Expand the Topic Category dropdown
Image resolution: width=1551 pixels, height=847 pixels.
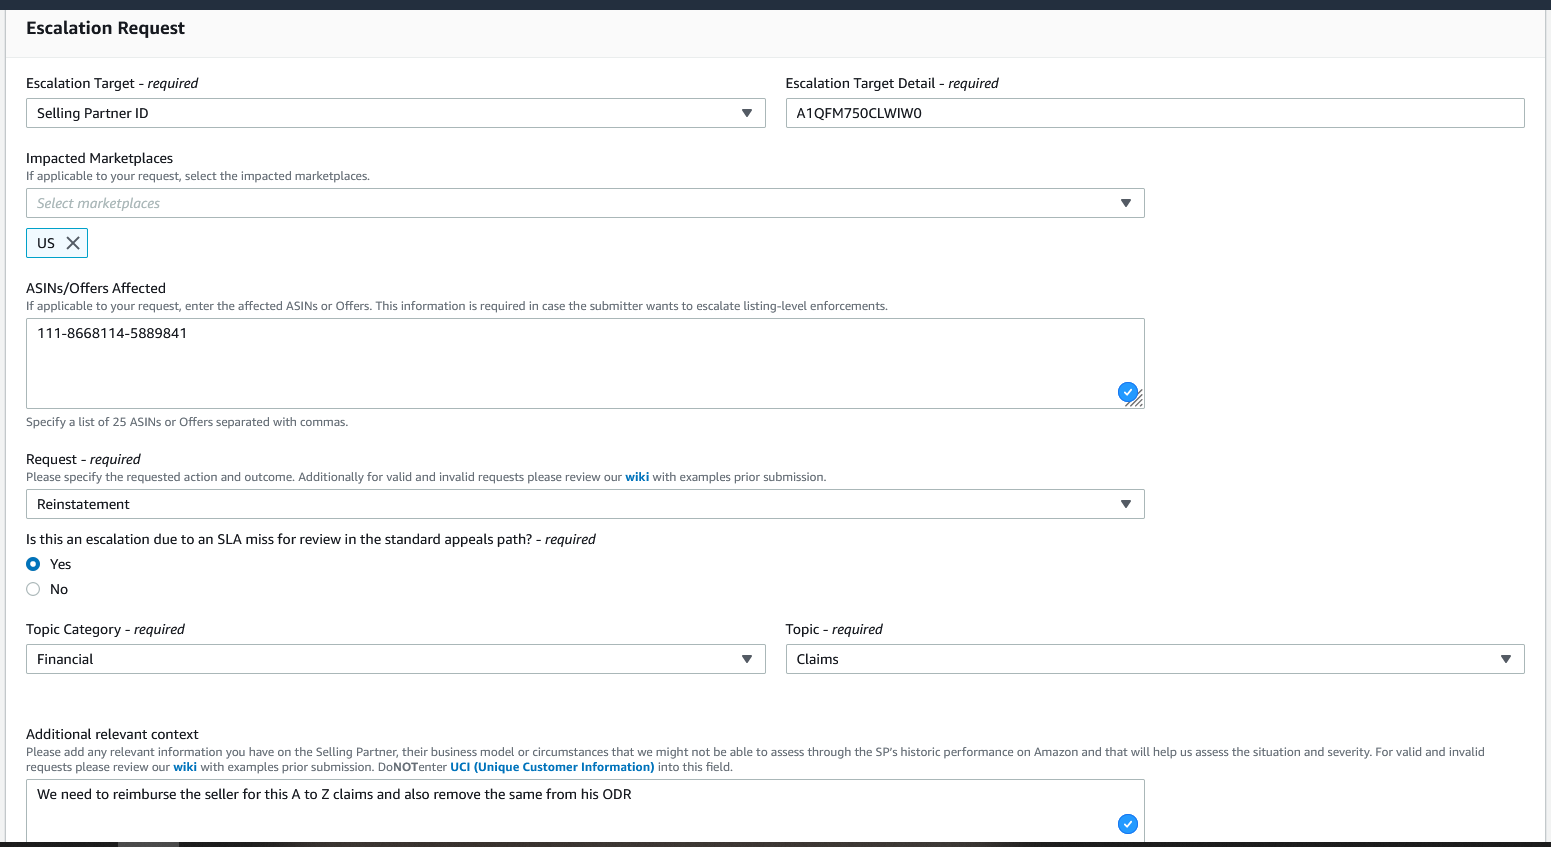click(x=746, y=659)
